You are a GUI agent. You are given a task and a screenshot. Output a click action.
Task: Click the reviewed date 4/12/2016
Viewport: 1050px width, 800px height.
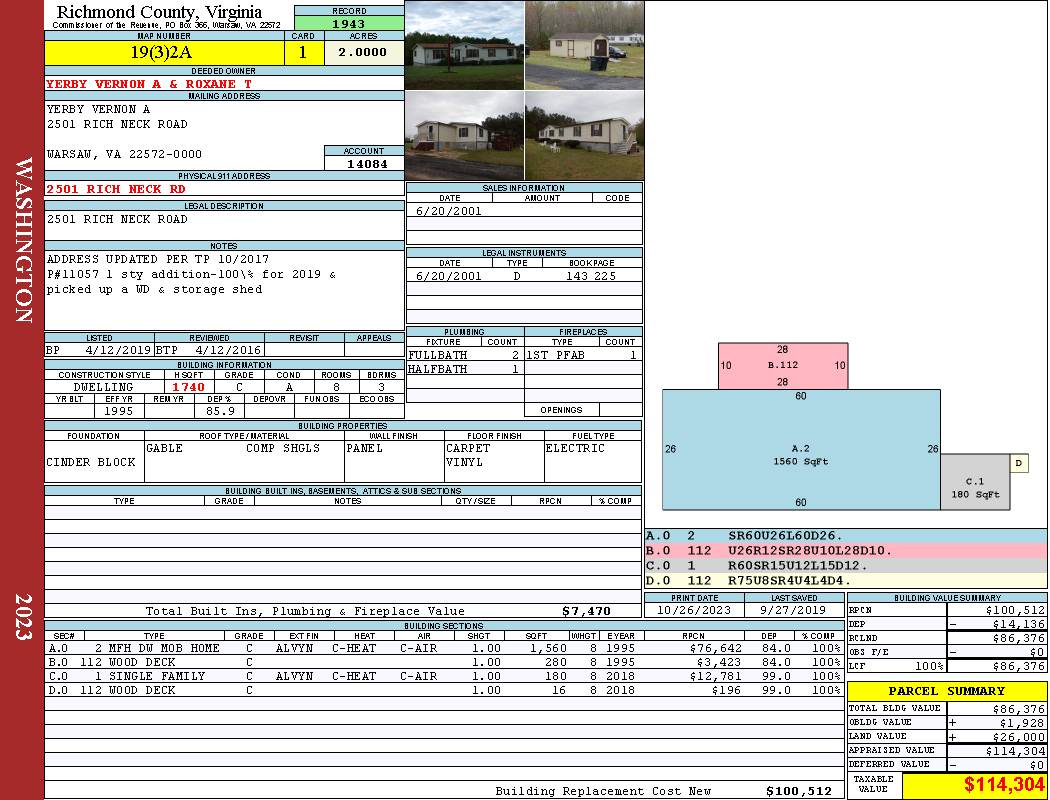tap(228, 349)
